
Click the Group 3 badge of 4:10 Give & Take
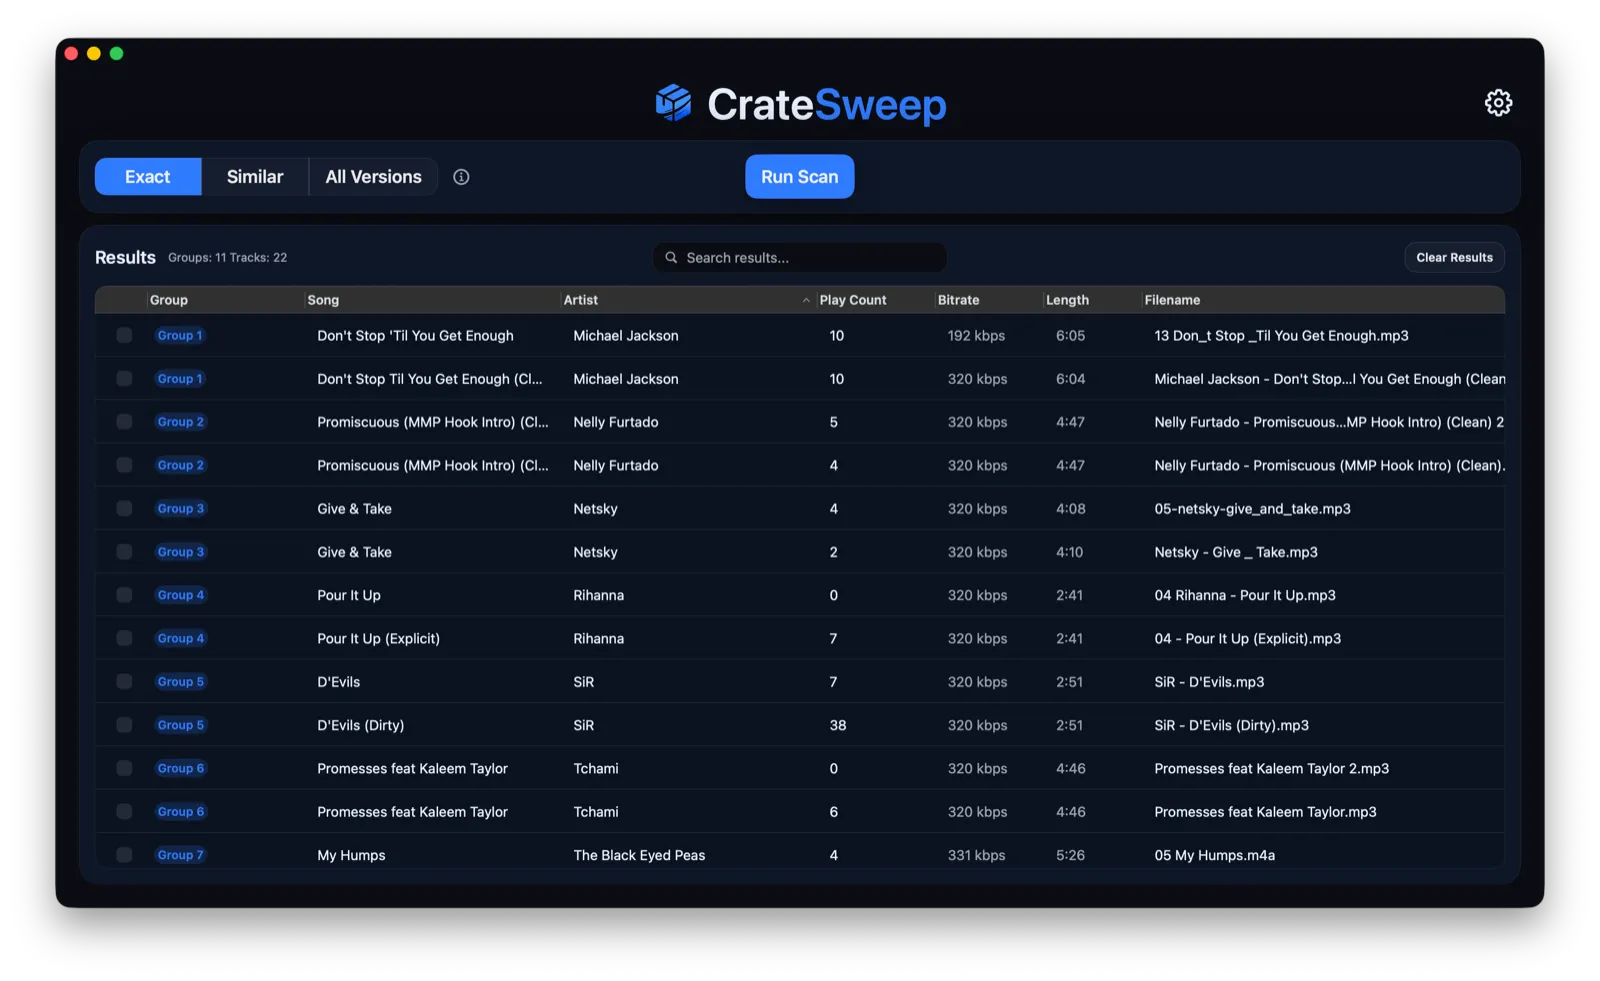[x=180, y=552]
